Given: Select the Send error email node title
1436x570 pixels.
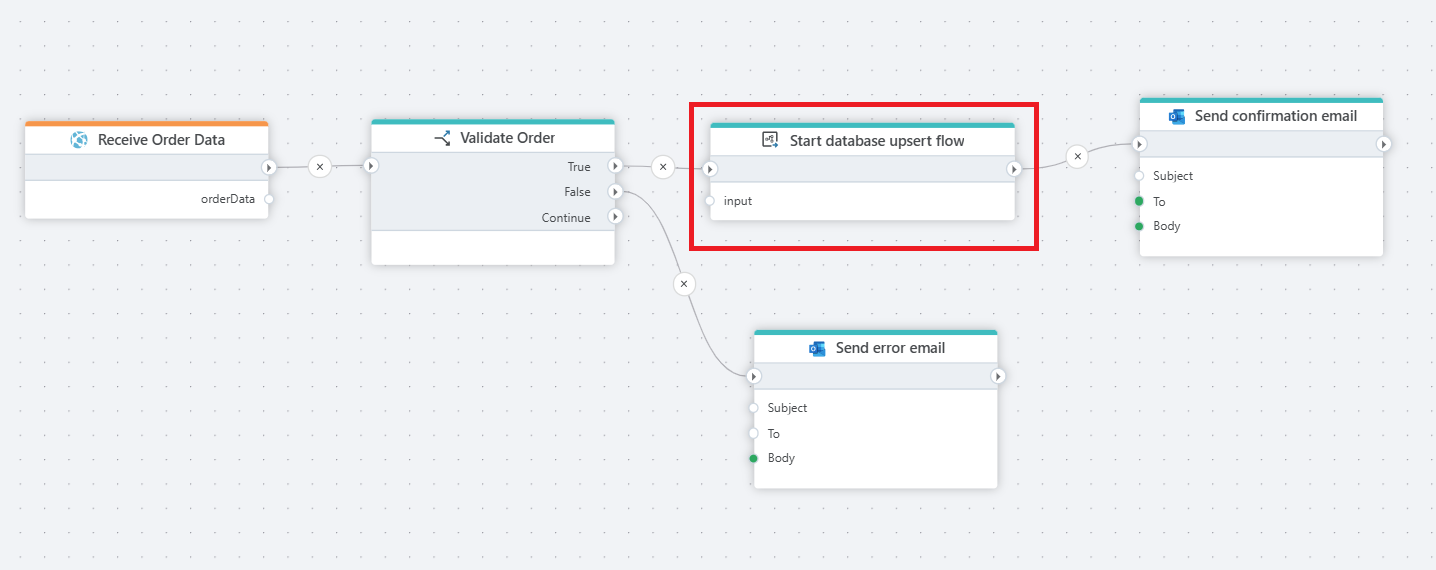Looking at the screenshot, I should click(x=890, y=348).
